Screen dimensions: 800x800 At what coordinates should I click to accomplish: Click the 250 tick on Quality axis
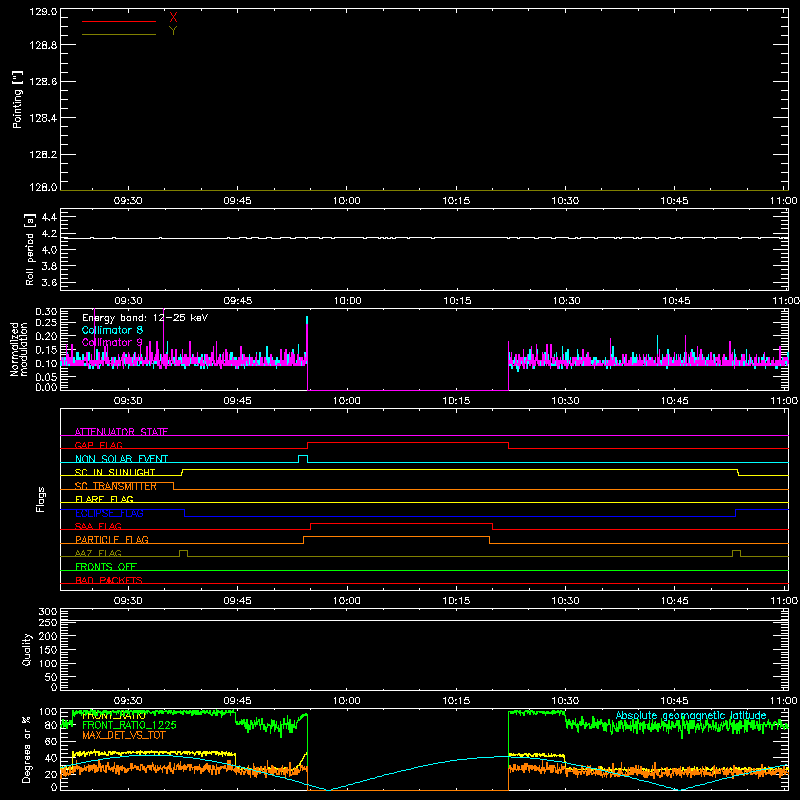click(47, 623)
